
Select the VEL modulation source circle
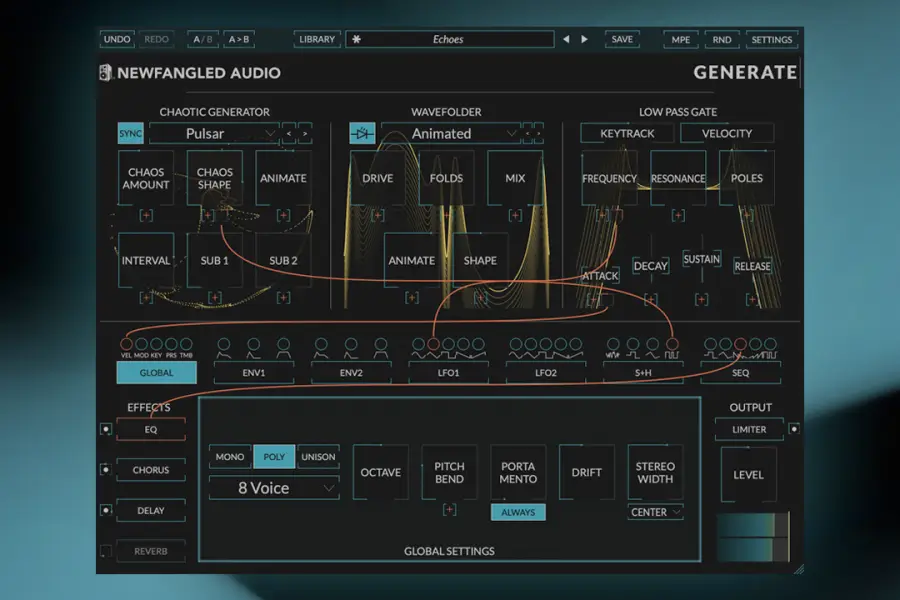point(126,343)
